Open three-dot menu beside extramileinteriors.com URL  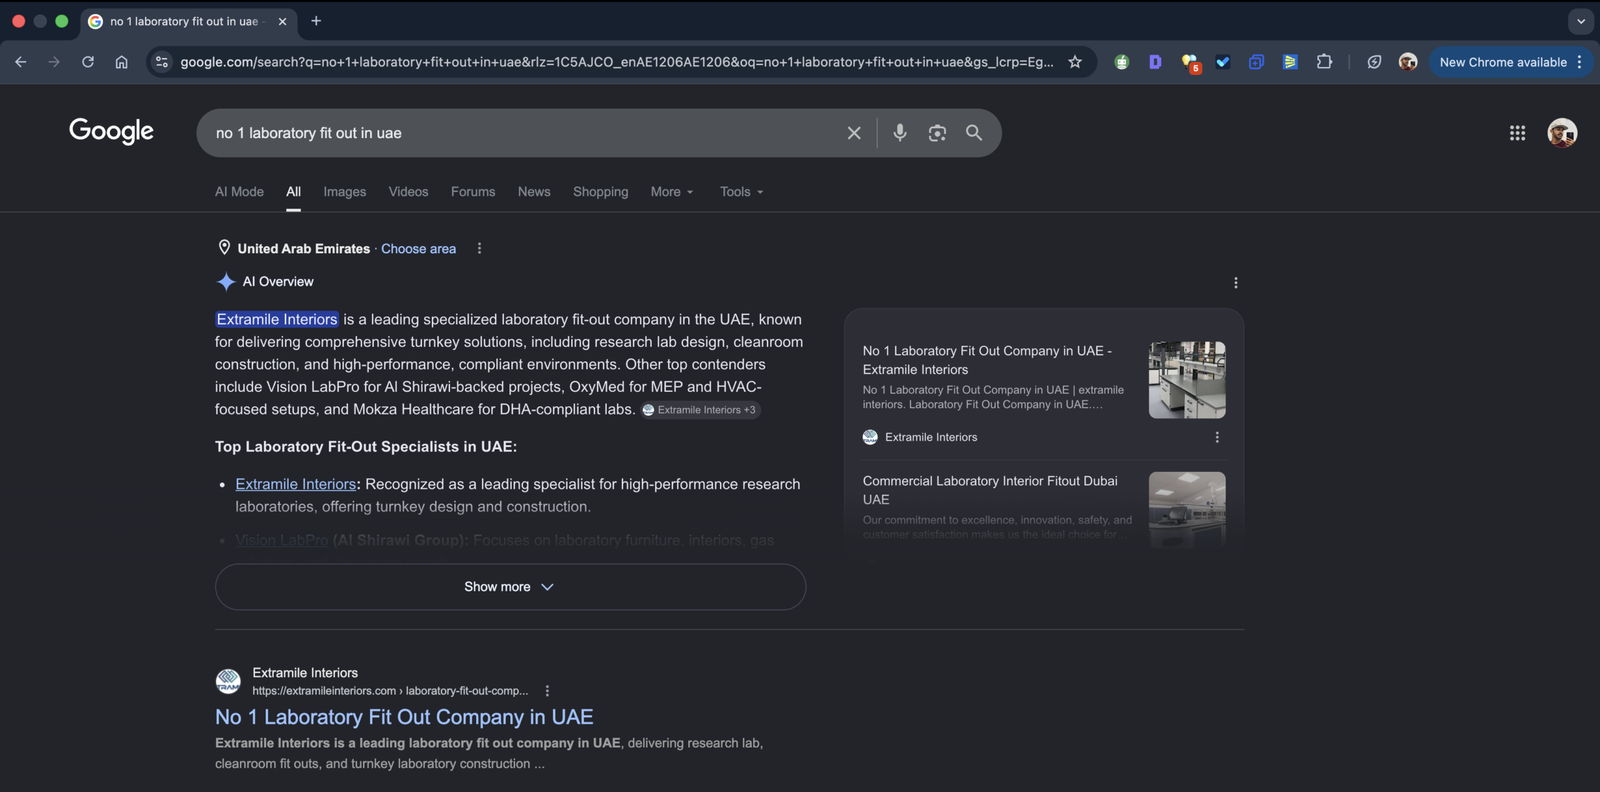click(547, 691)
